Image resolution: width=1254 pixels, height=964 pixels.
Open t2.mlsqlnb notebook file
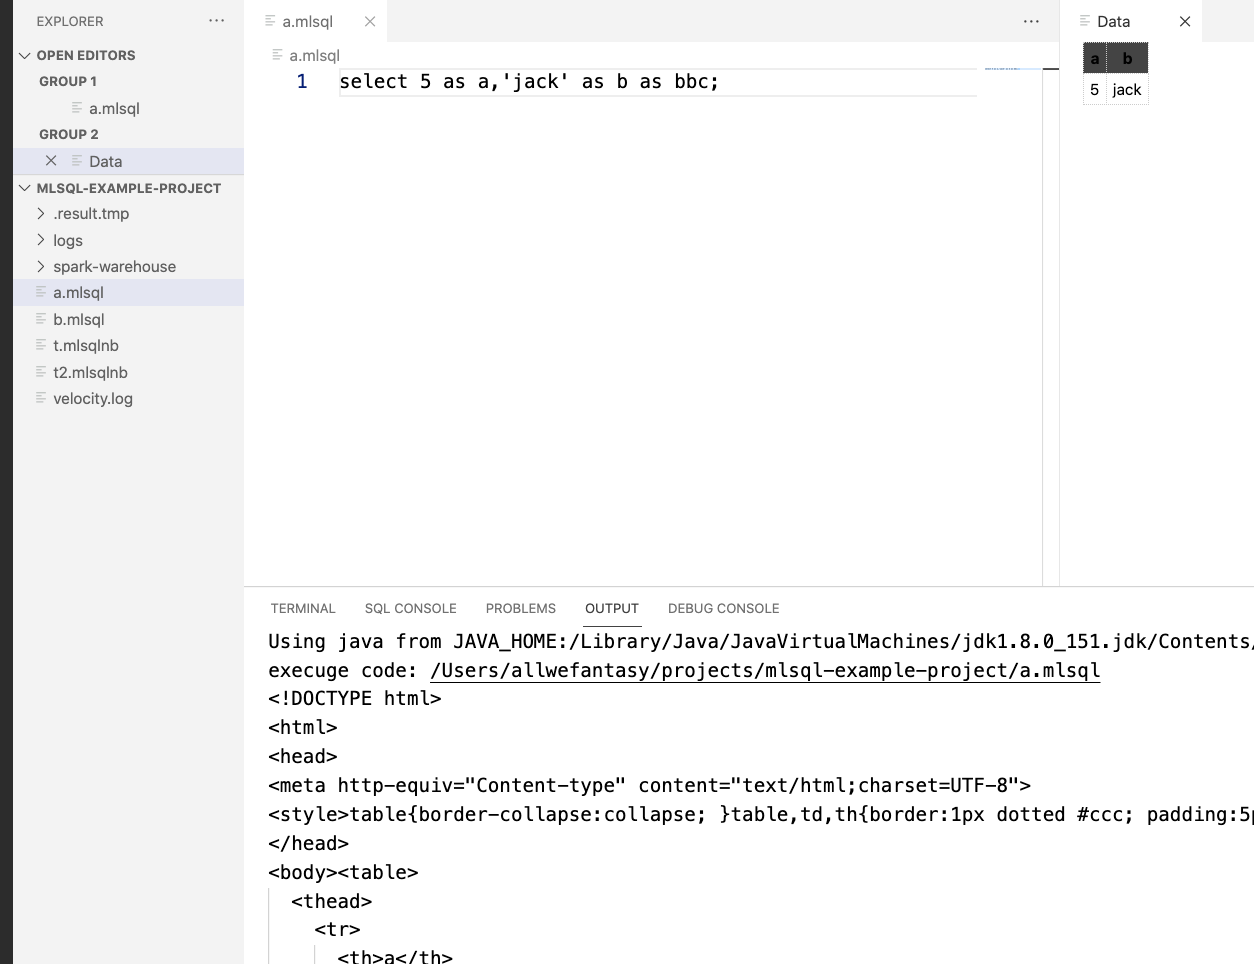point(128,372)
